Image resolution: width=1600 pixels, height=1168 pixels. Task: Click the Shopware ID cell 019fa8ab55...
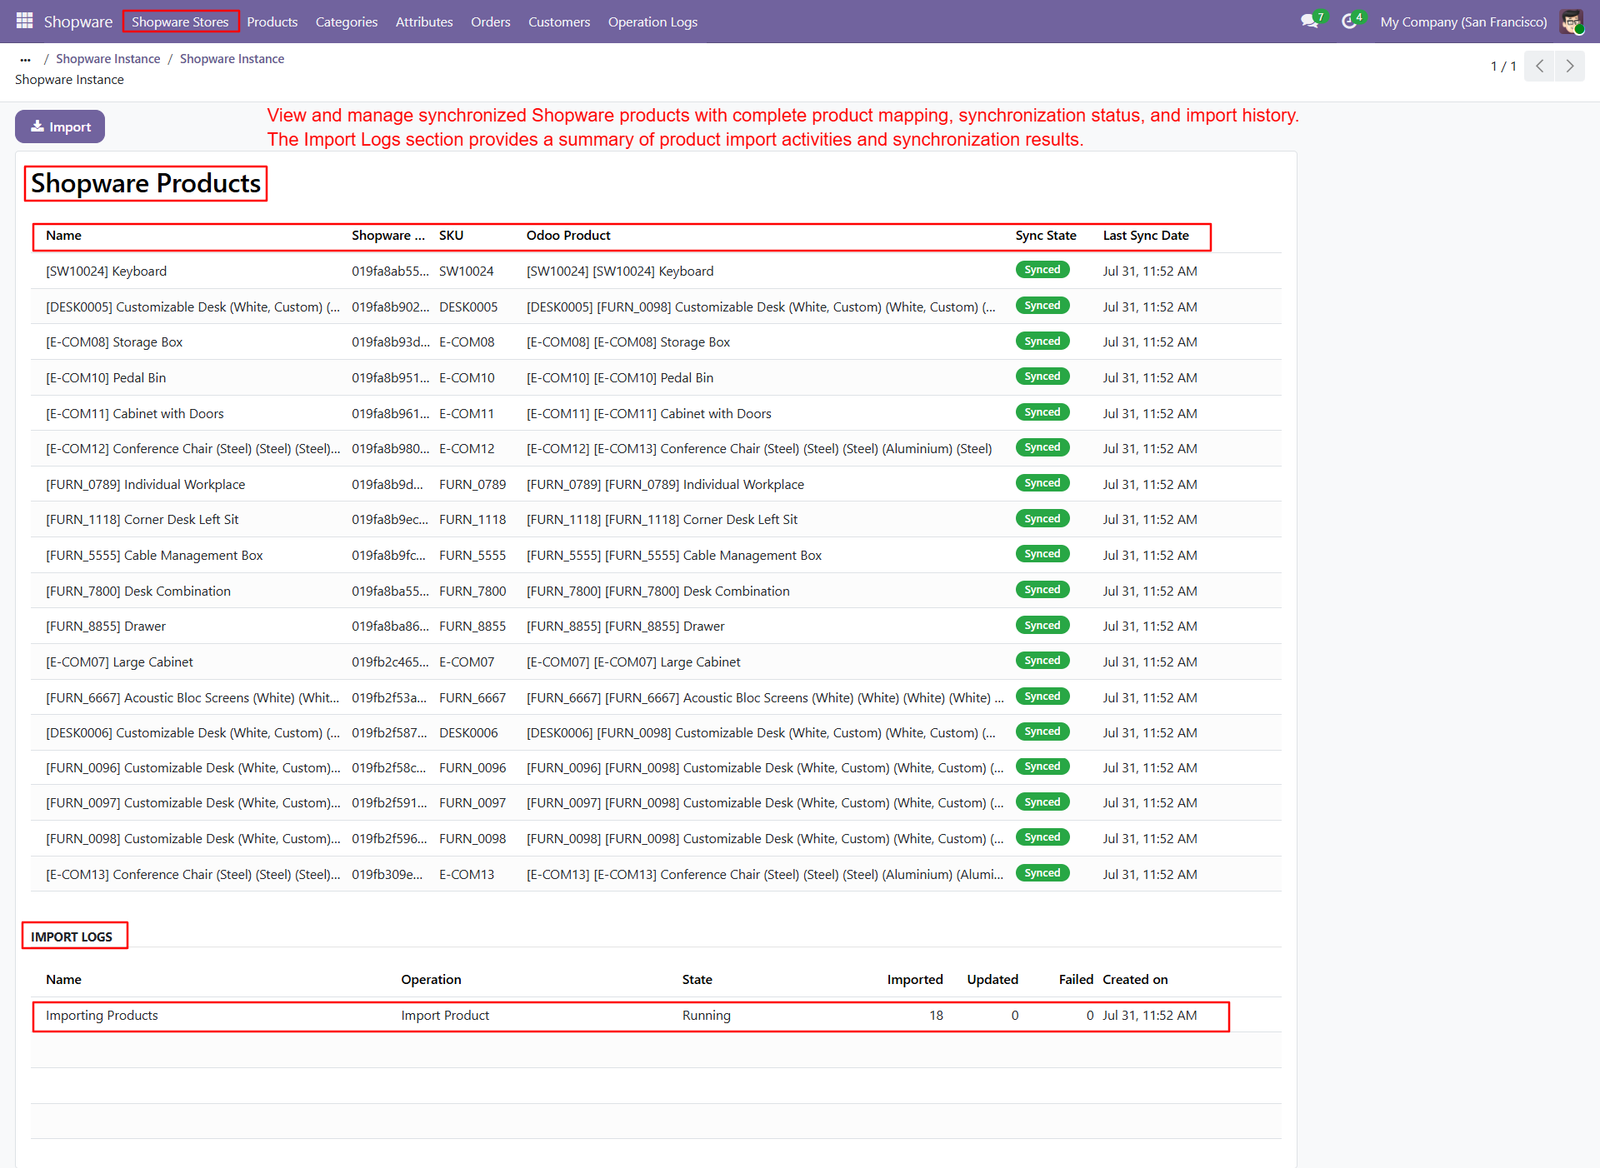[x=390, y=271]
